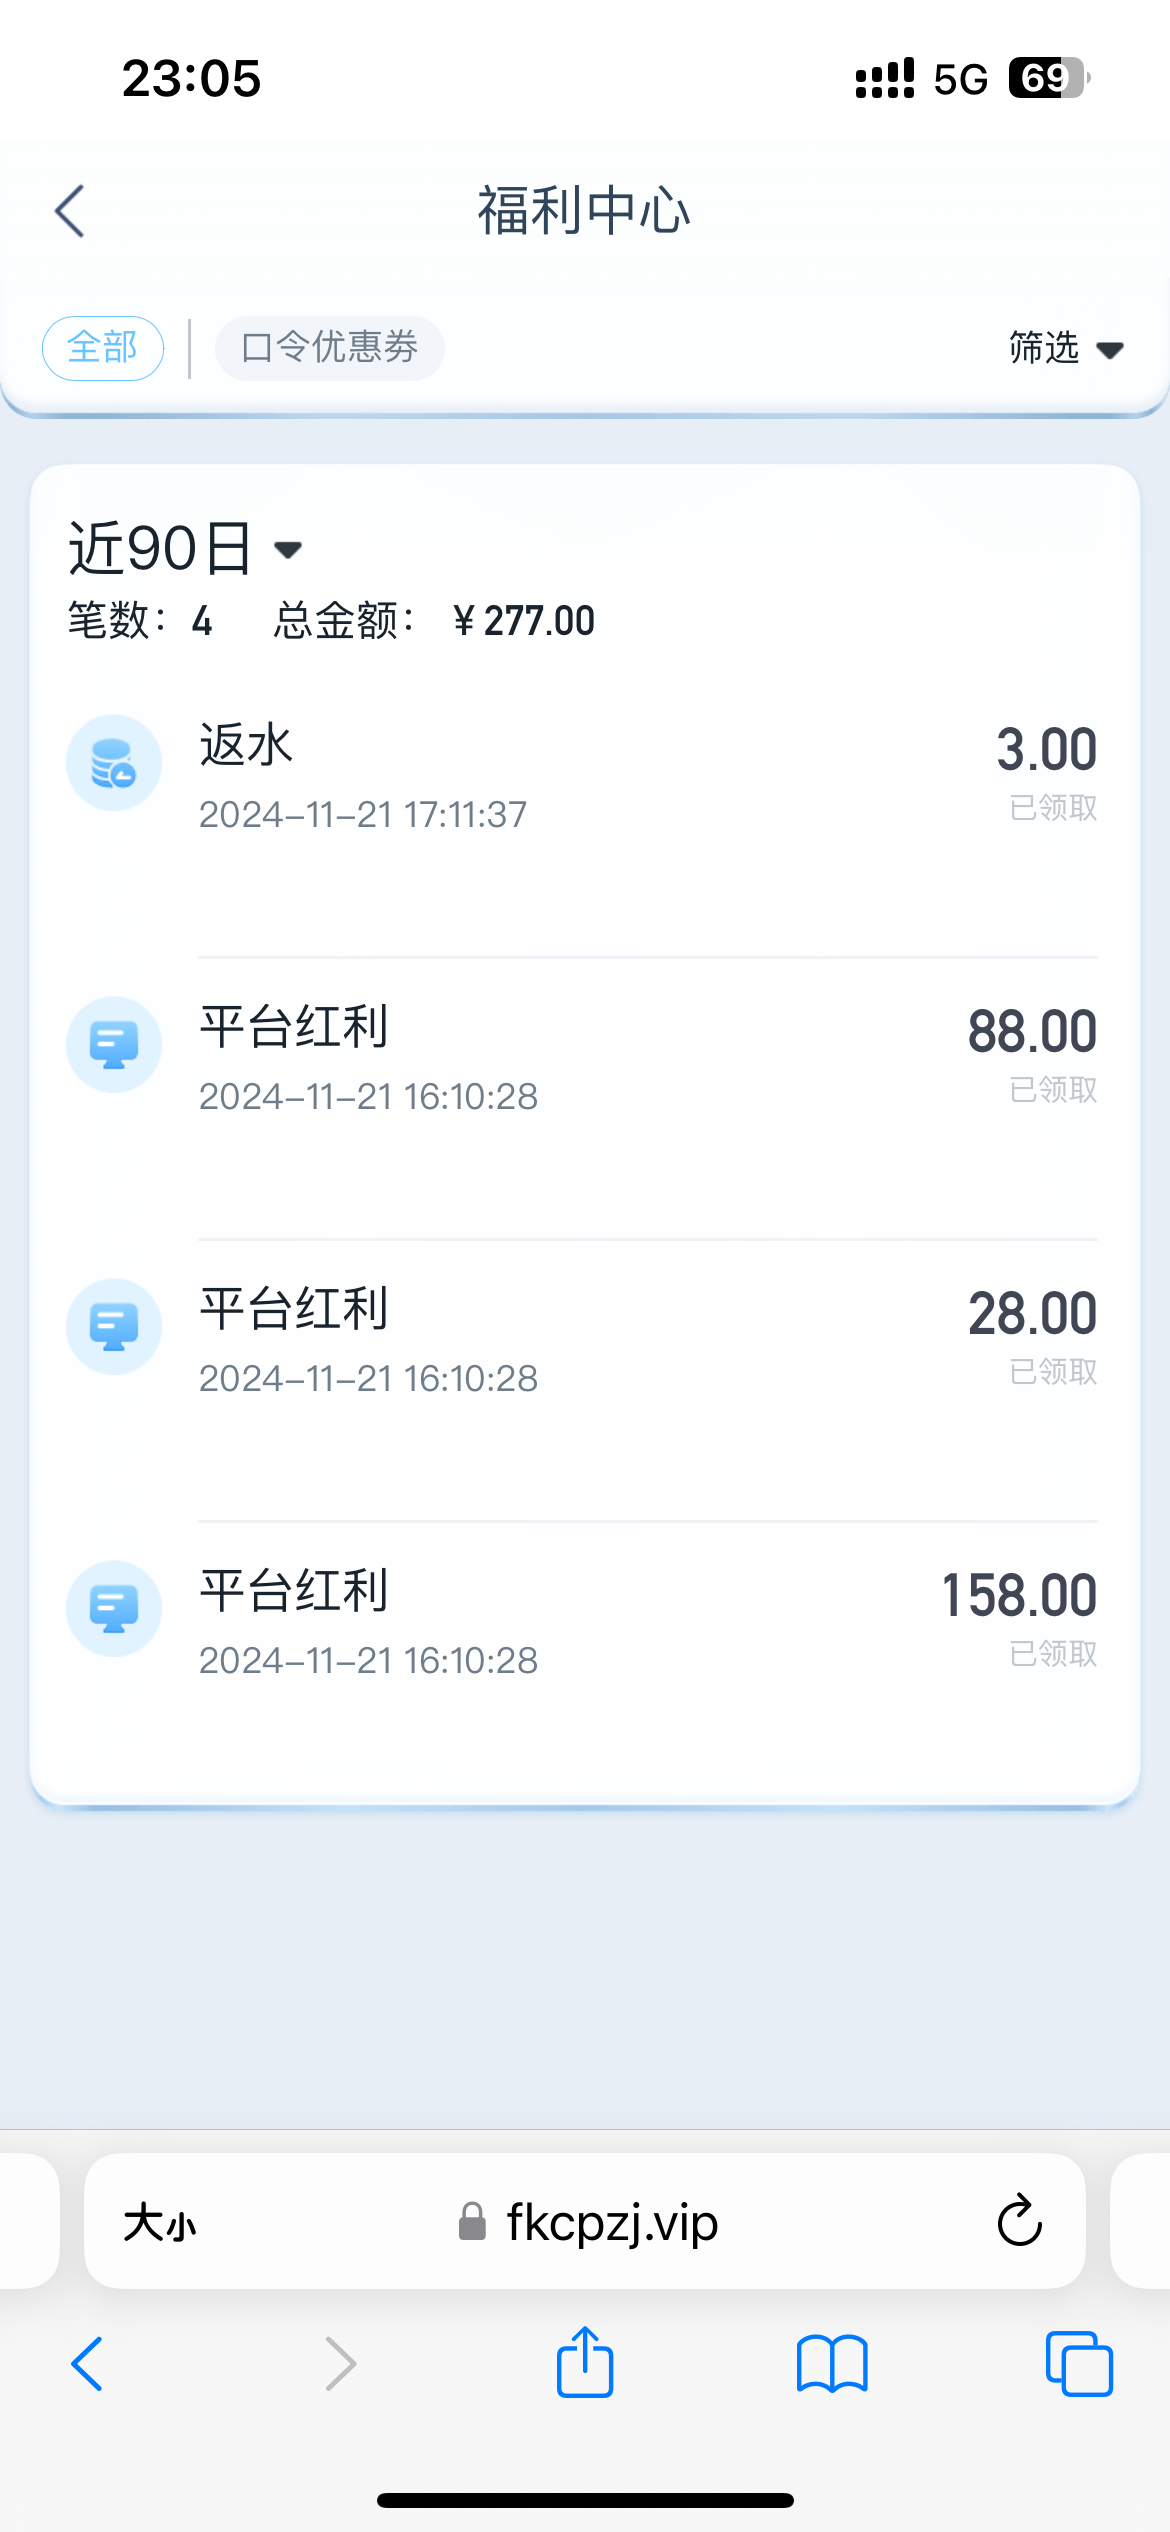Tap the 28.00 平台红利 monitor icon
This screenshot has width=1170, height=2532.
click(x=114, y=1327)
